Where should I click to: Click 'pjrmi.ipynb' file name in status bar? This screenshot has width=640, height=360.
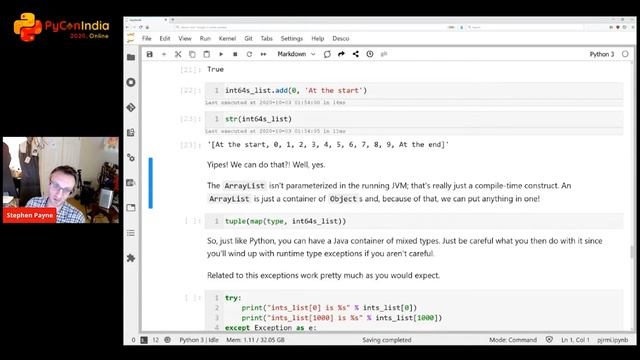(613, 340)
